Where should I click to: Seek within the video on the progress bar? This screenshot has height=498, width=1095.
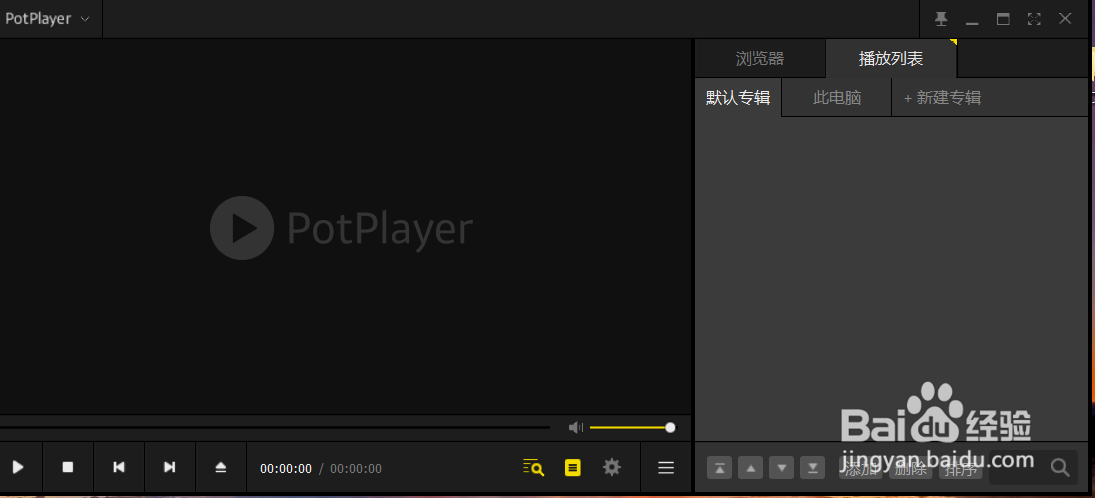[274, 427]
